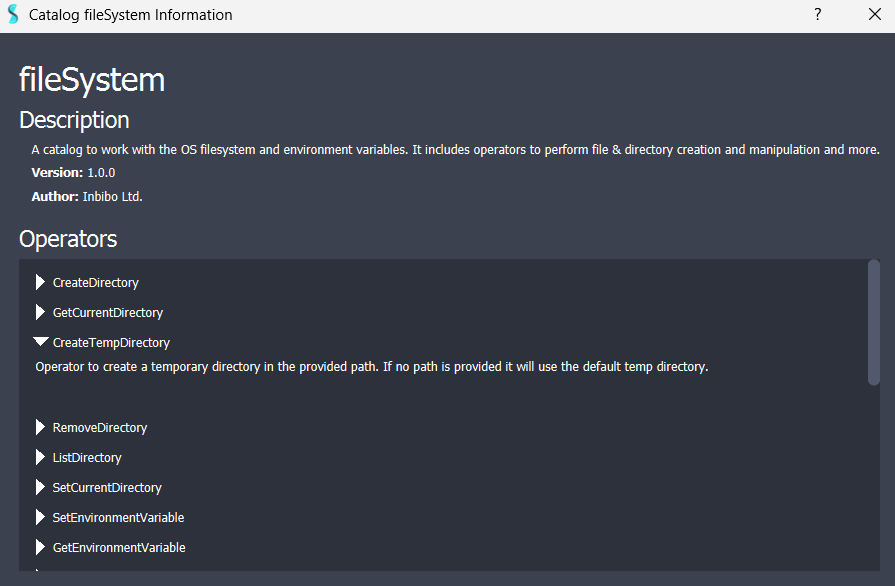Expand the GetEnvironmentVariable operator

[39, 547]
